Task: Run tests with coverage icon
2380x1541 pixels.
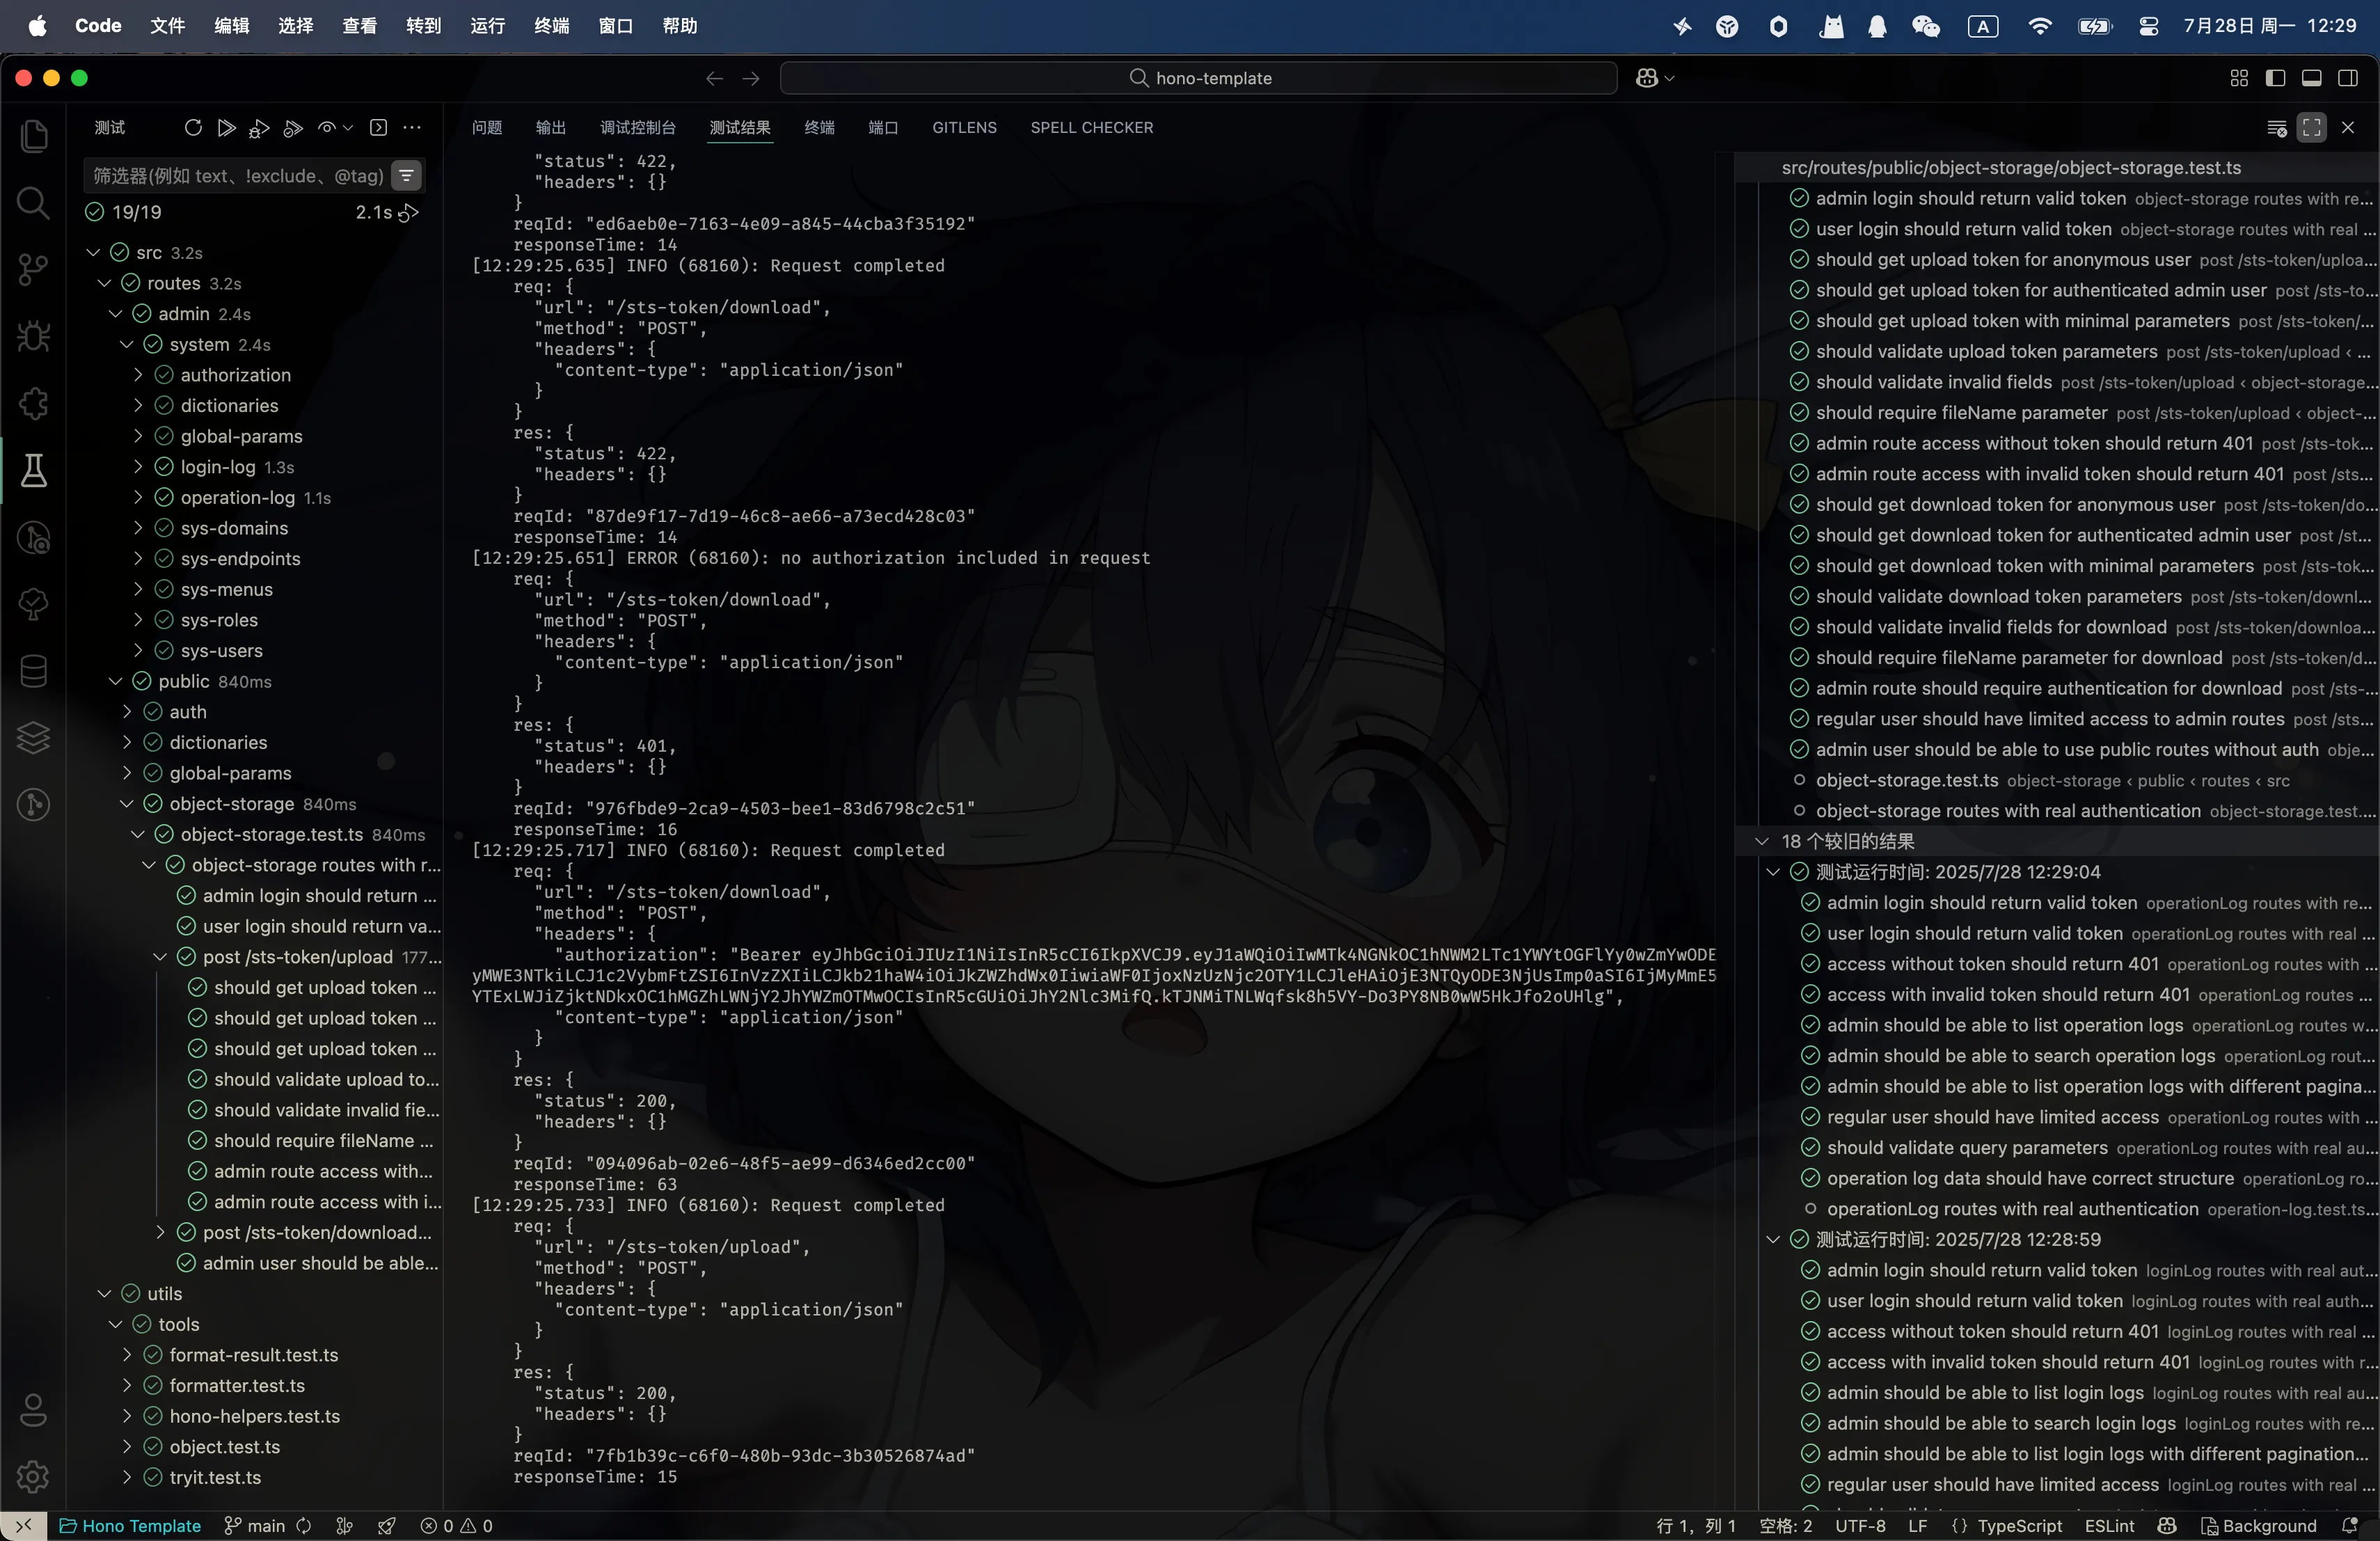Action: (293, 128)
